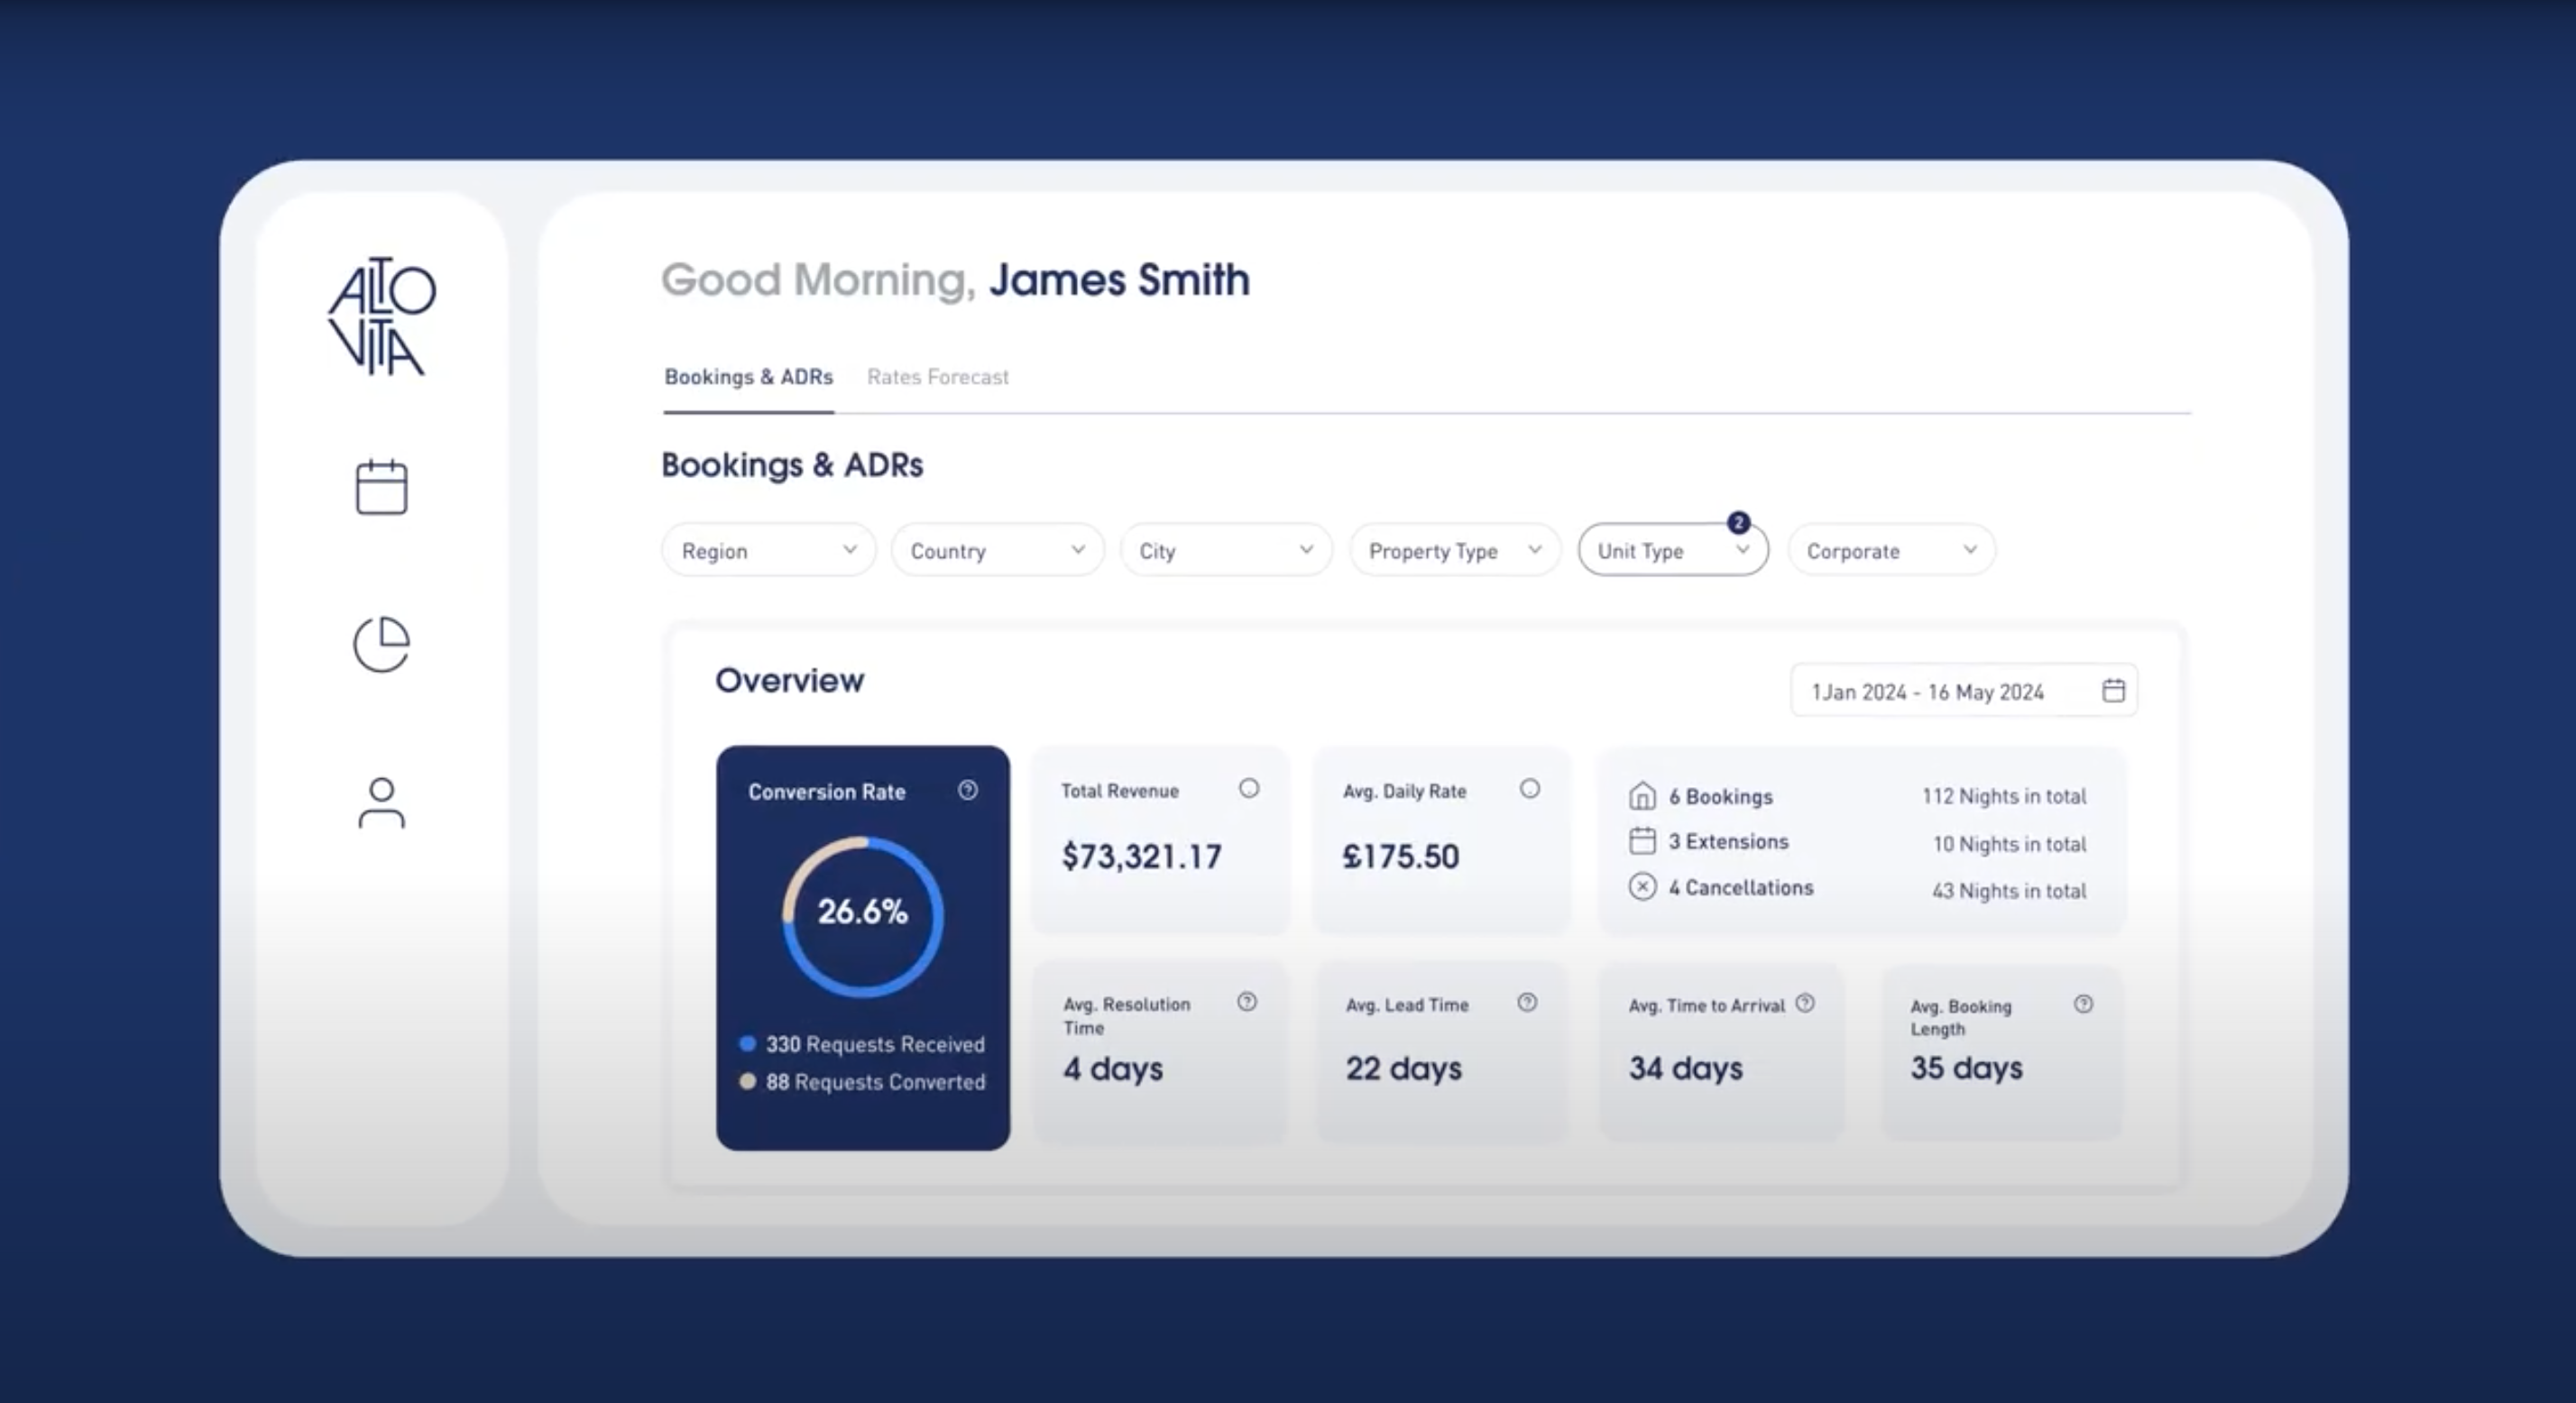Open the calendar sidebar icon
Image resolution: width=2576 pixels, height=1403 pixels.
click(382, 487)
